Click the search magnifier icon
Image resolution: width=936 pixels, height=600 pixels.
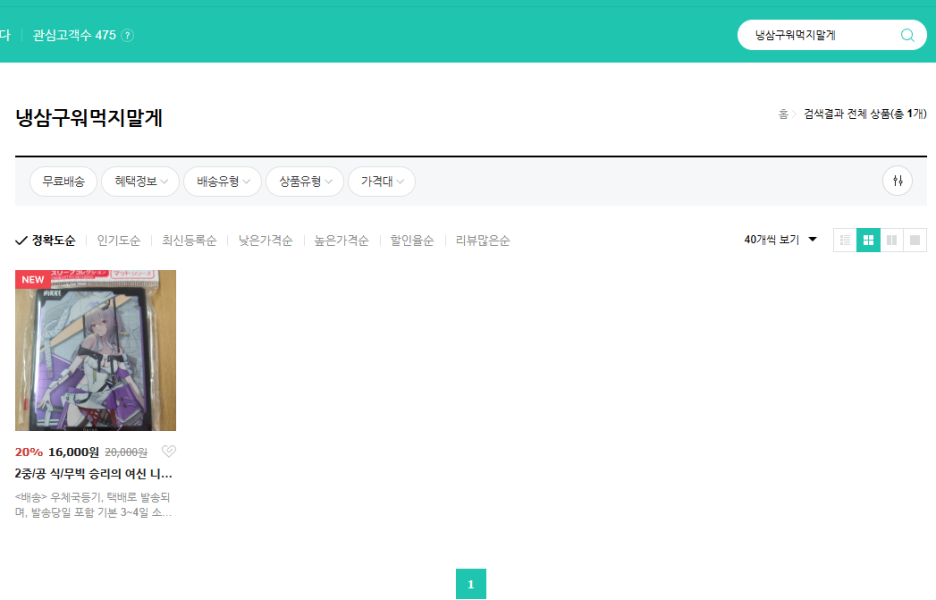[x=907, y=35]
